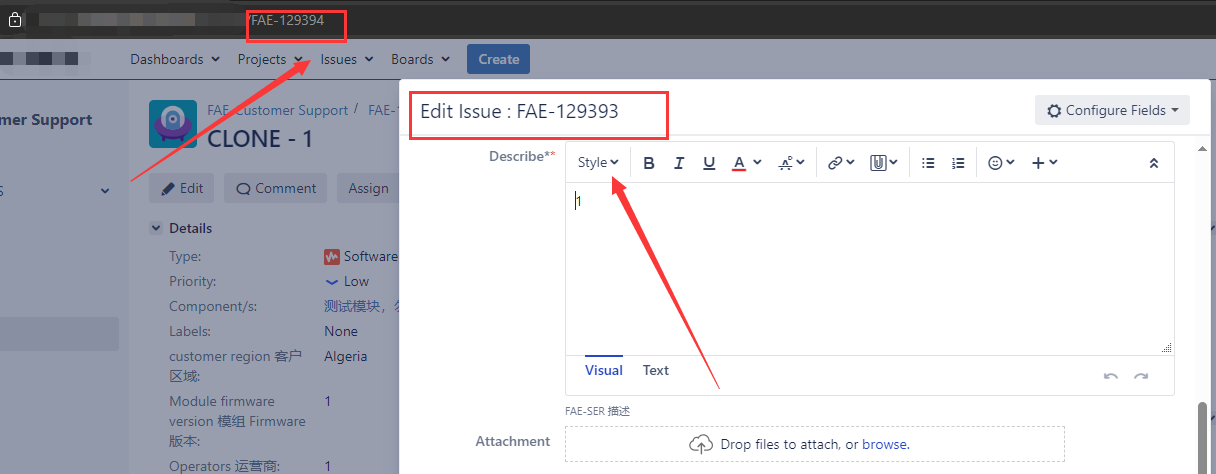Collapse the Details section
Screen dimensions: 1216x474
(156, 228)
